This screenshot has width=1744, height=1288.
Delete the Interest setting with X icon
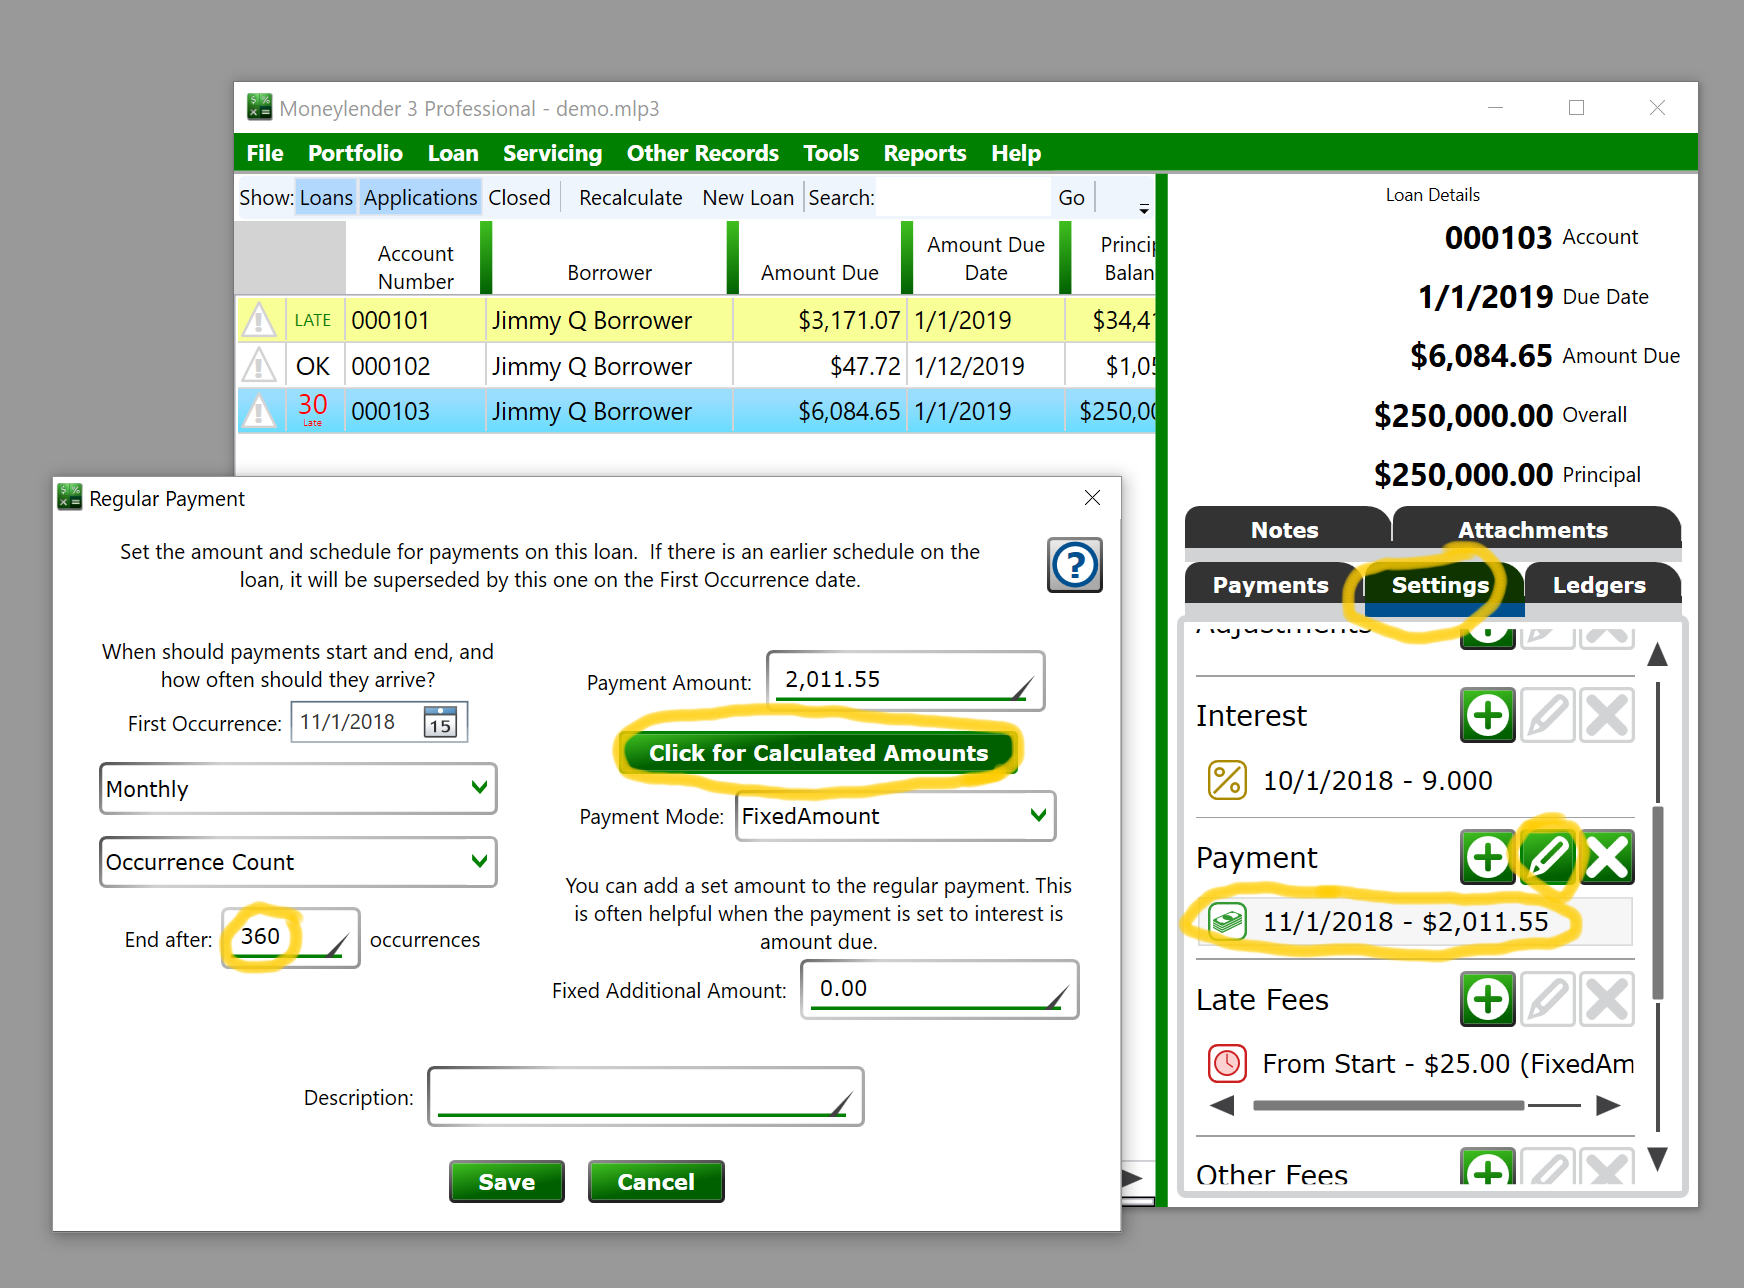coord(1607,715)
